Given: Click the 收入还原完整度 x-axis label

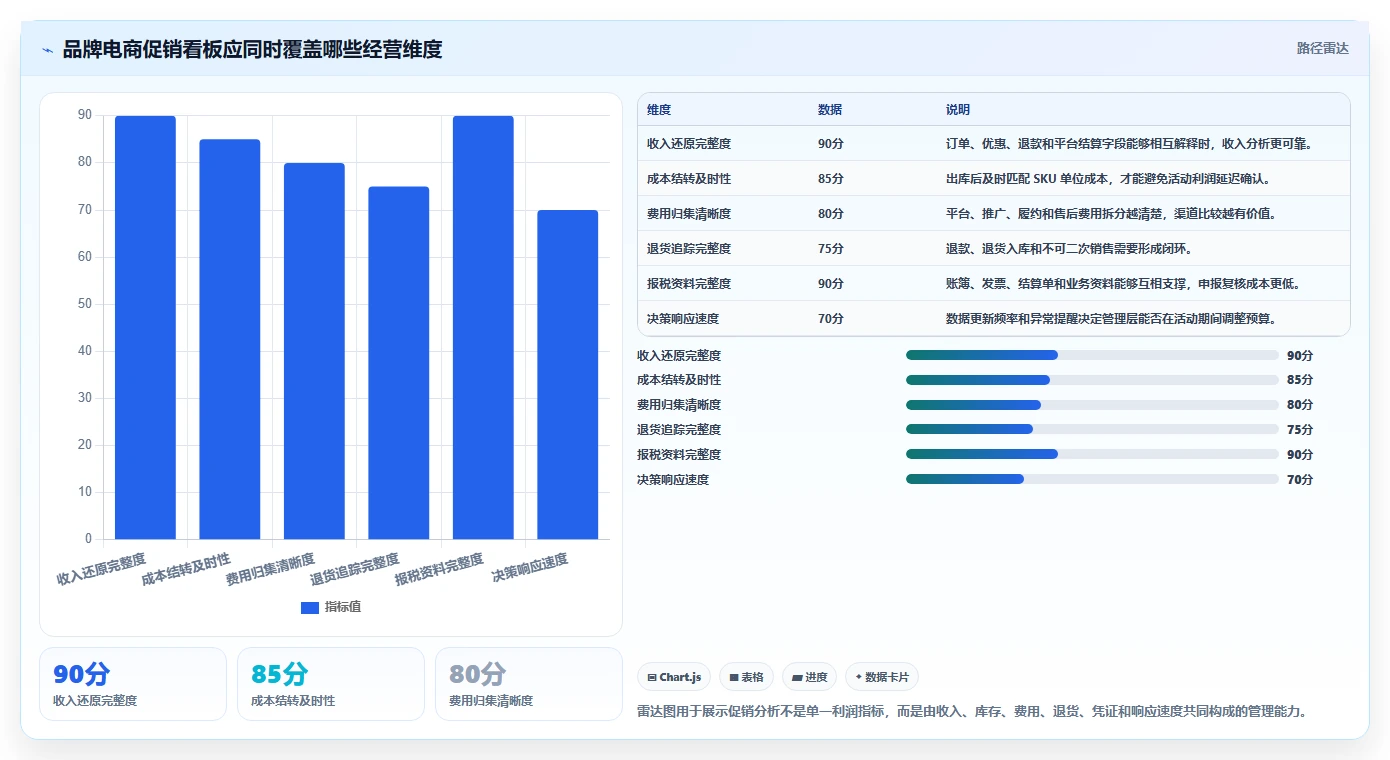Looking at the screenshot, I should pyautogui.click(x=101, y=569).
